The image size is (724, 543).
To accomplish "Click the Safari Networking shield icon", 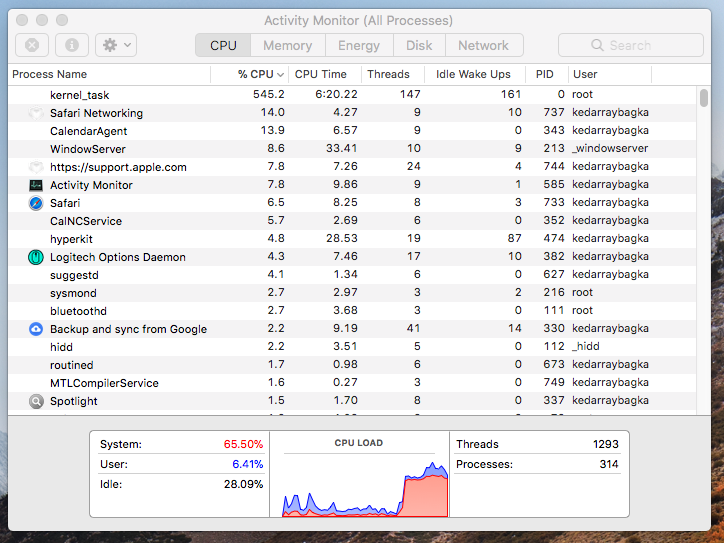I will pos(36,113).
